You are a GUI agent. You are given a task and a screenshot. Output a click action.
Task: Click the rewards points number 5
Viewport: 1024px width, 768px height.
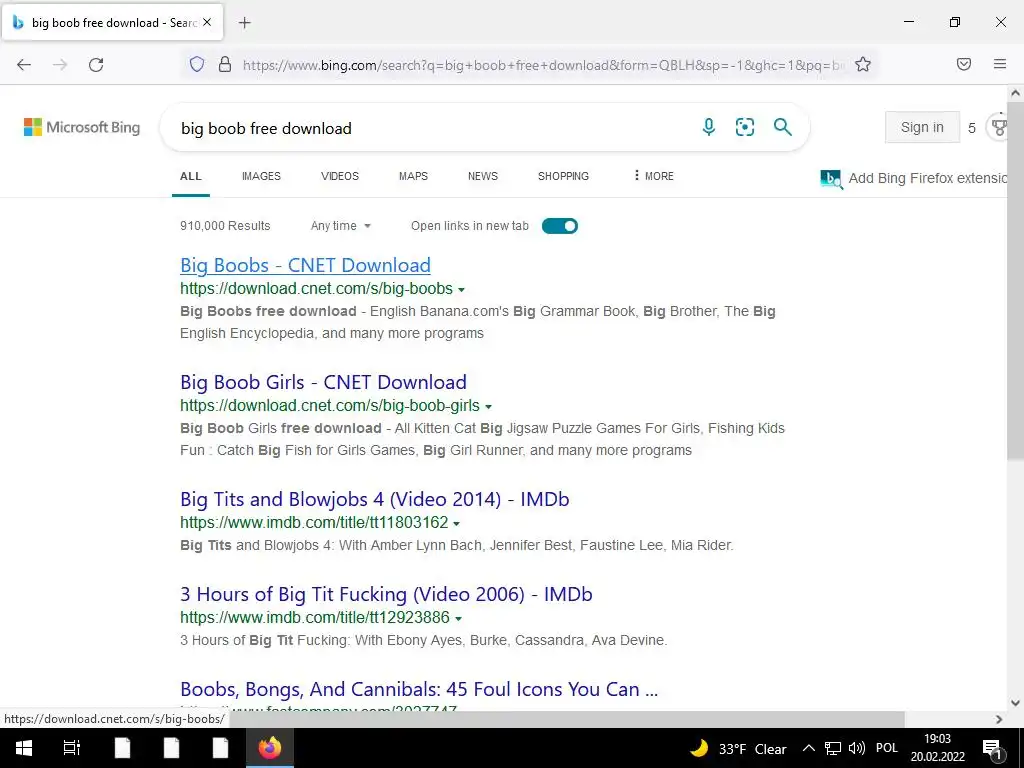tap(972, 128)
